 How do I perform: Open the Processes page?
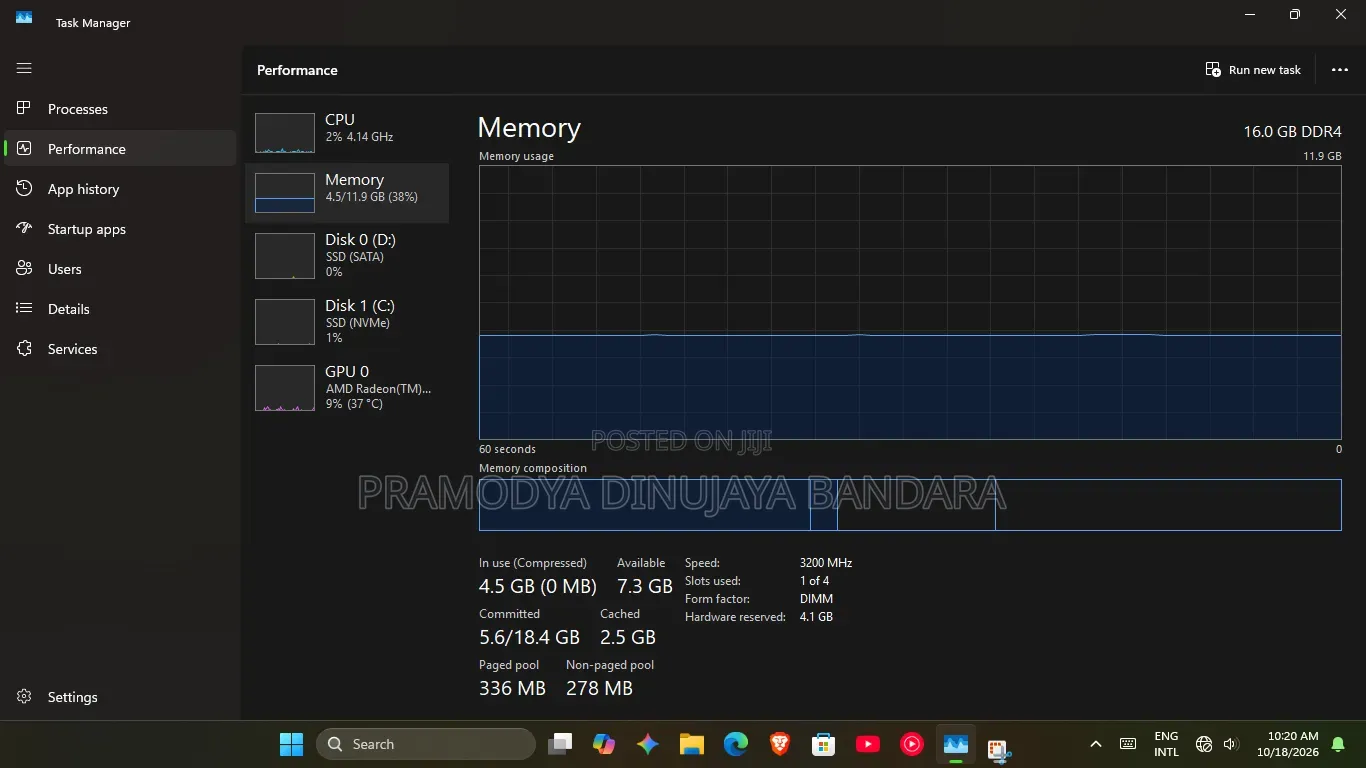[120, 109]
